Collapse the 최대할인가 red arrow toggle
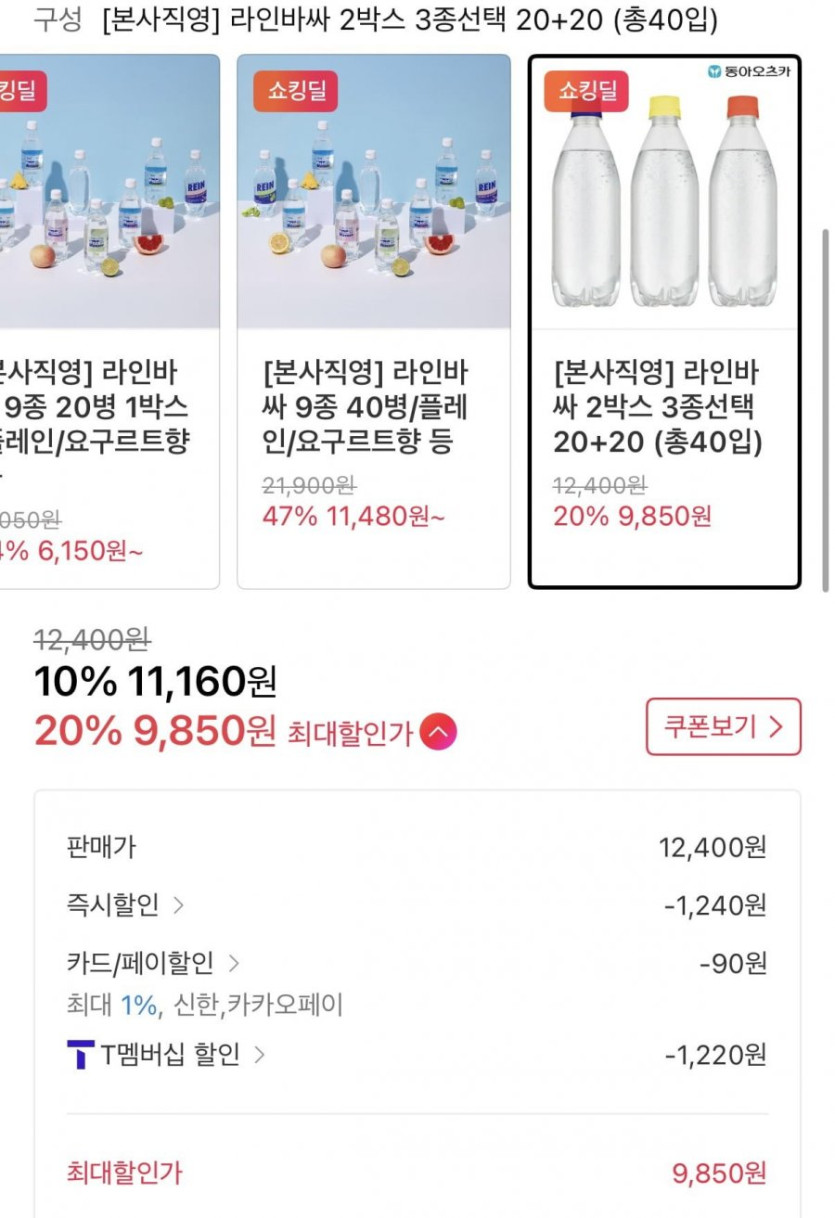The width and height of the screenshot is (835, 1218). coord(439,733)
